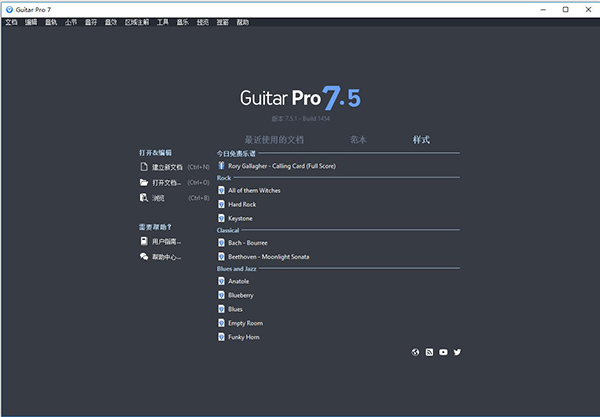
Task: Click the browse files magnifier icon
Action: 144,197
